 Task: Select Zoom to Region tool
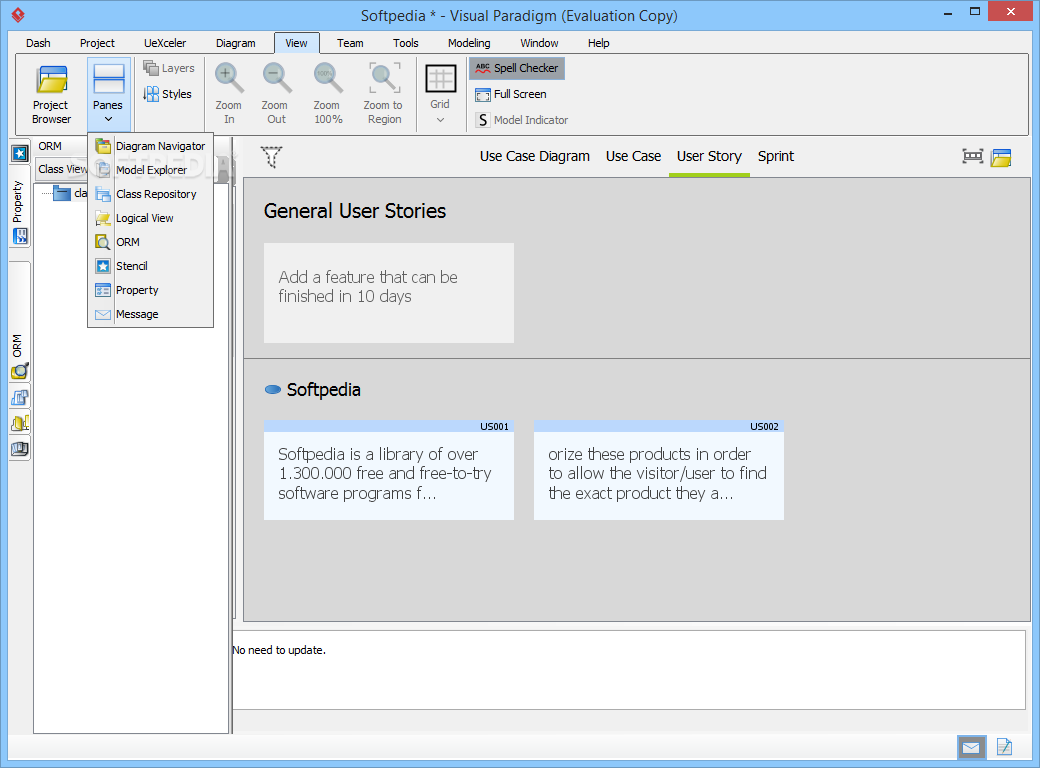(384, 94)
